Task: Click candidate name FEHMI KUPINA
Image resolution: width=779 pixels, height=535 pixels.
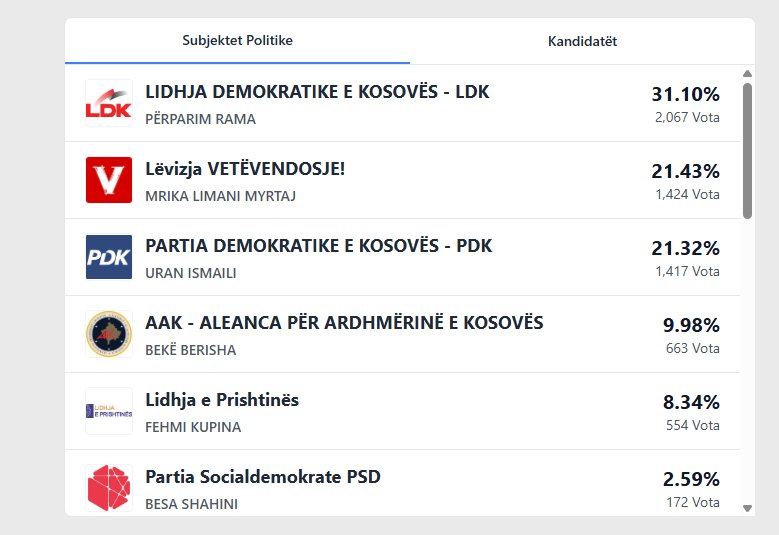Action: point(193,427)
